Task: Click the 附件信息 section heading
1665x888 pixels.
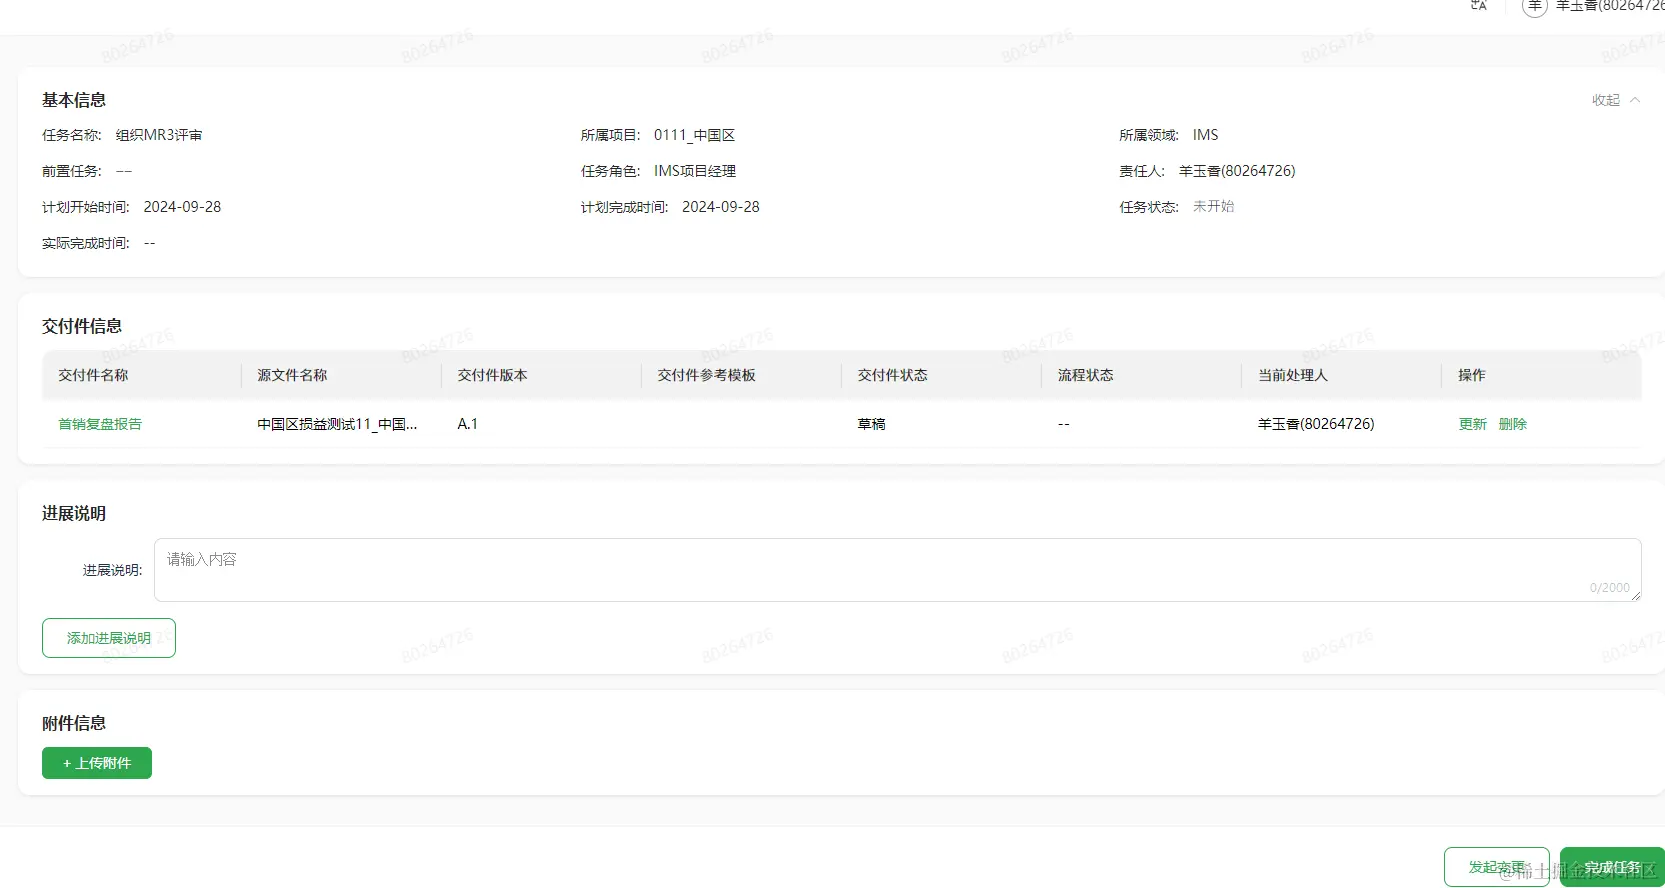Action: (74, 723)
